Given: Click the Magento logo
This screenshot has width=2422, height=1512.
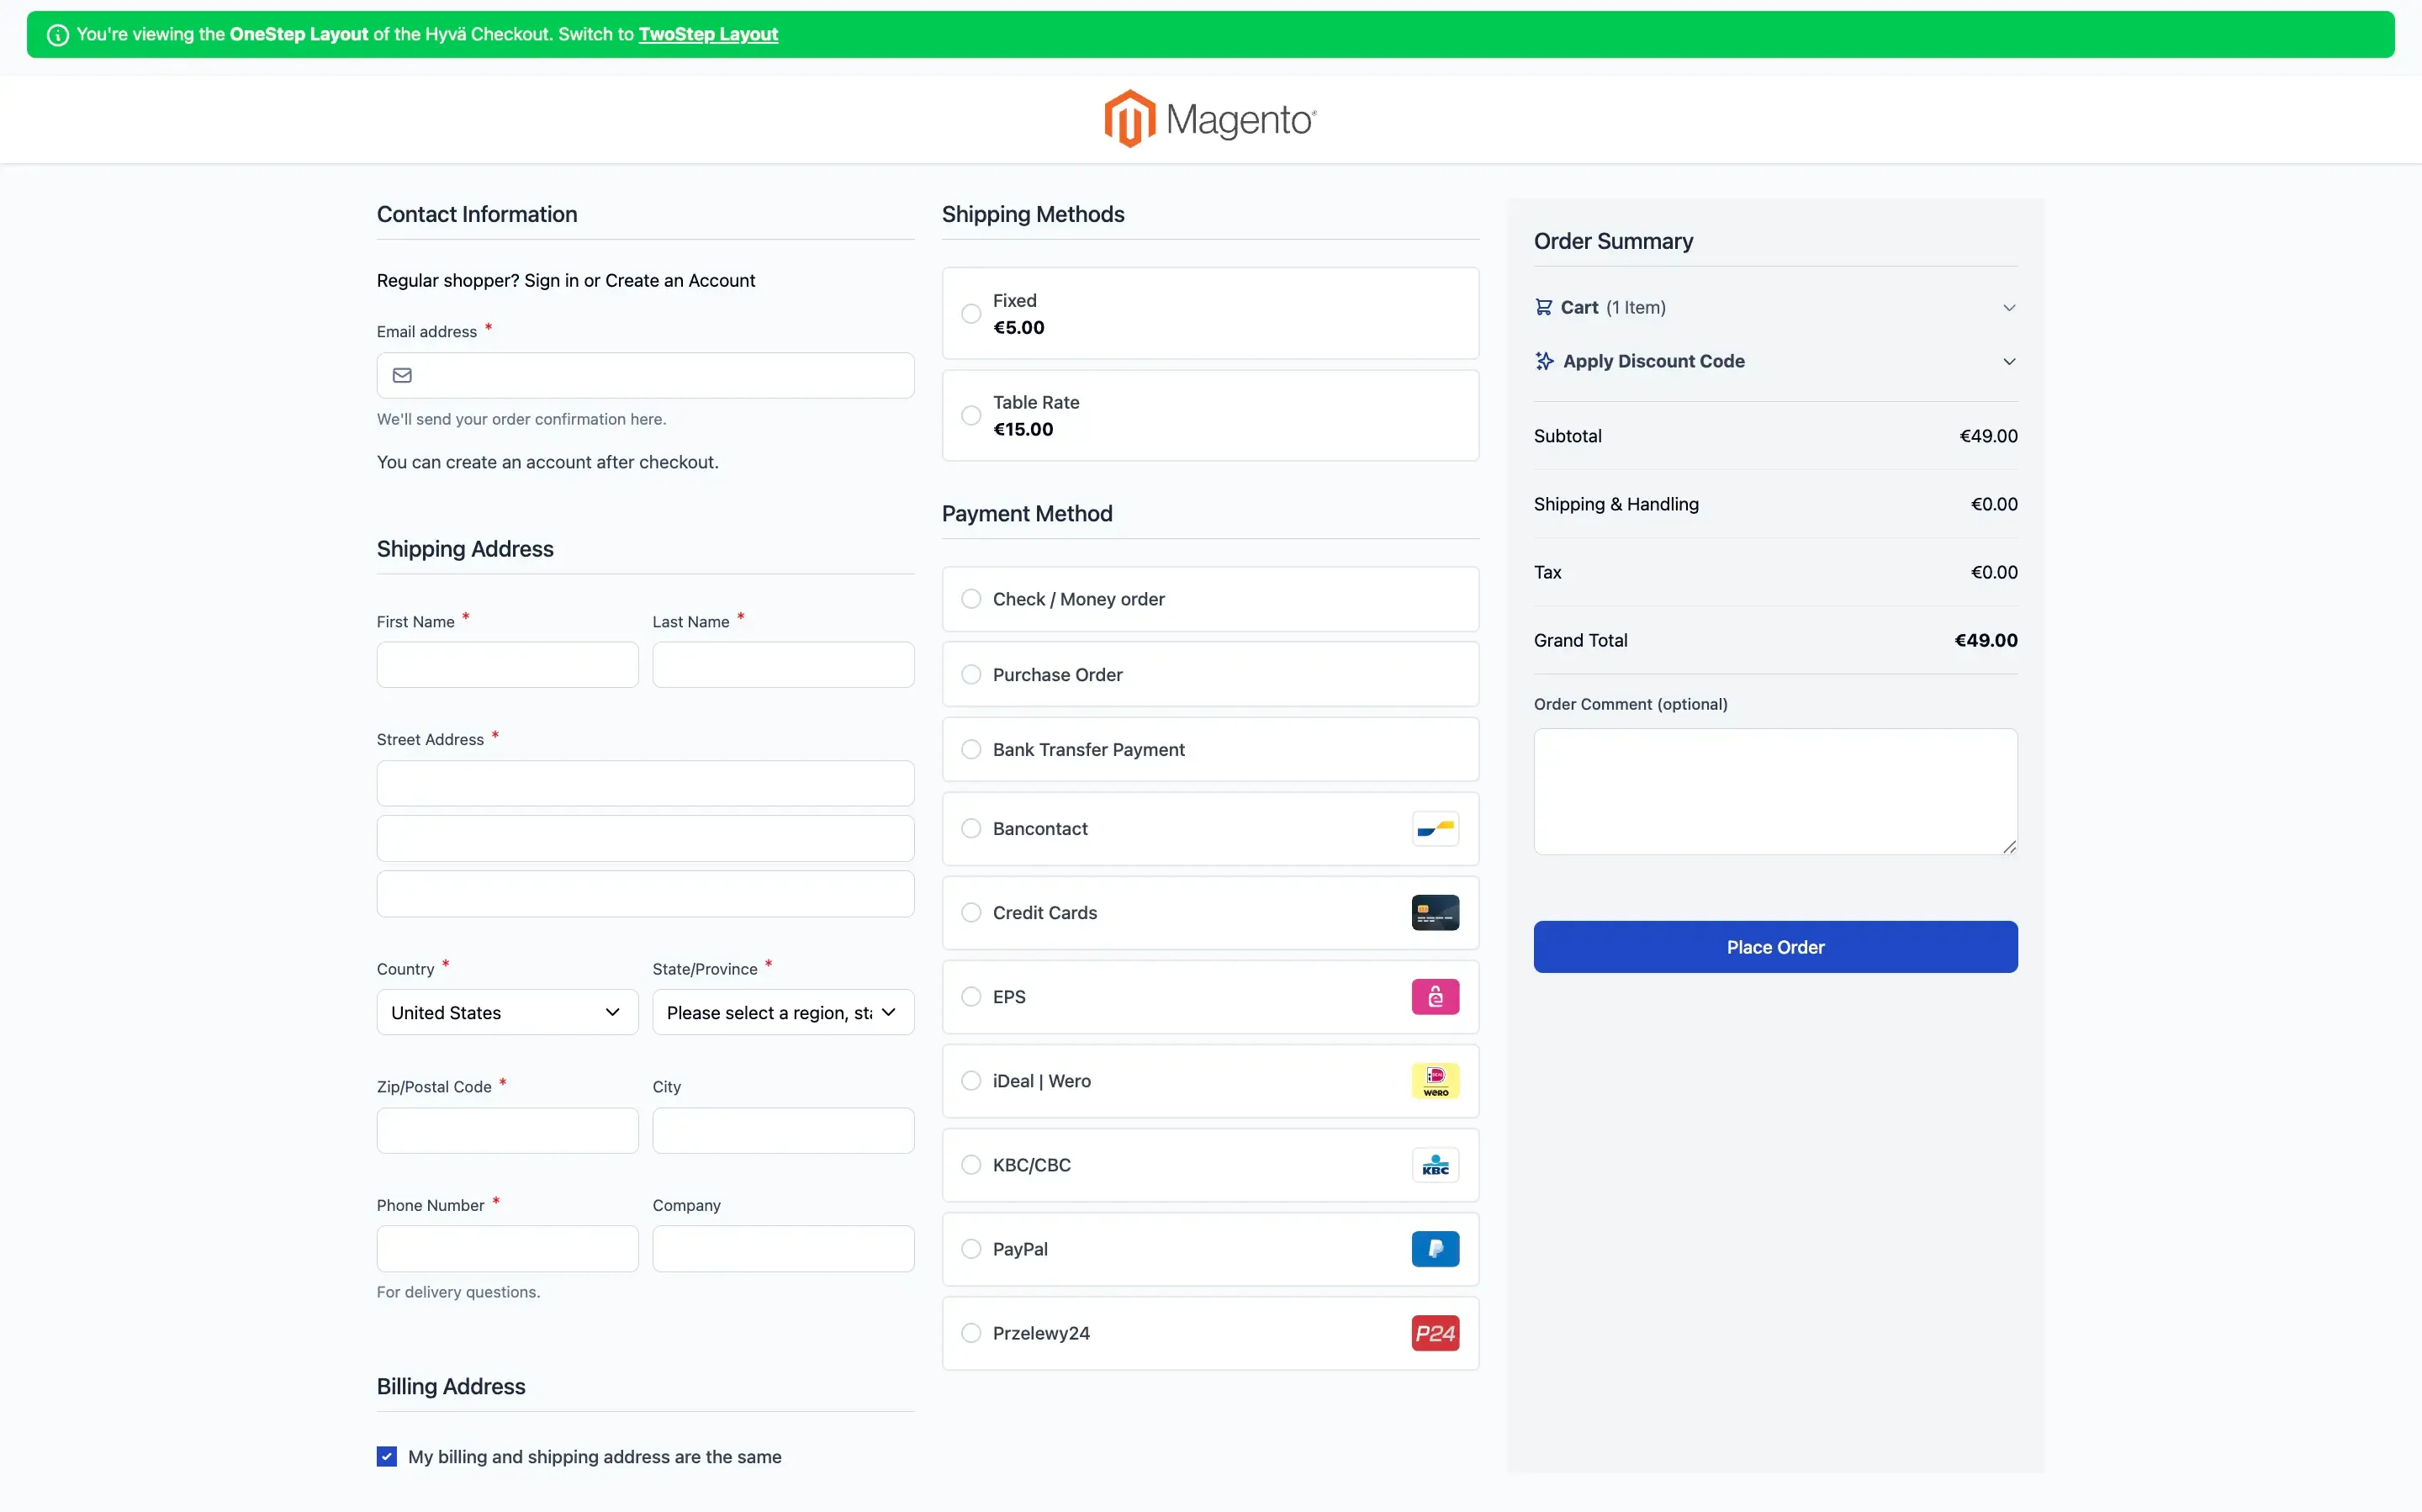Looking at the screenshot, I should pyautogui.click(x=1210, y=119).
